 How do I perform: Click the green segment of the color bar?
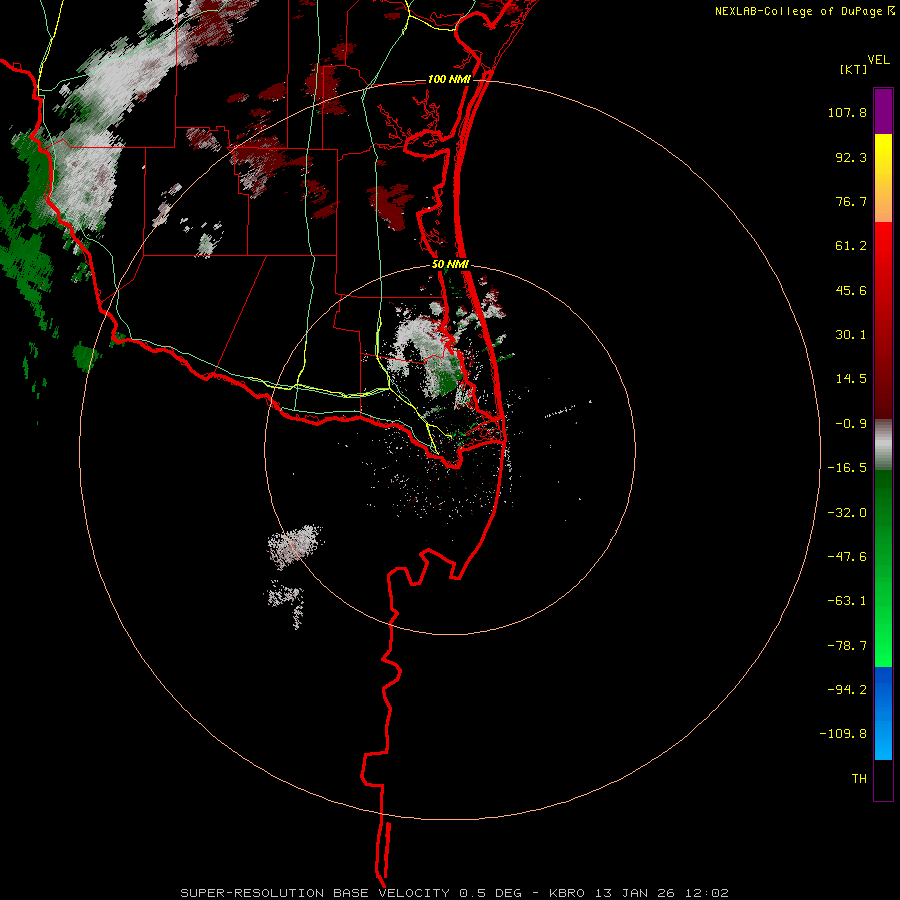[x=883, y=568]
